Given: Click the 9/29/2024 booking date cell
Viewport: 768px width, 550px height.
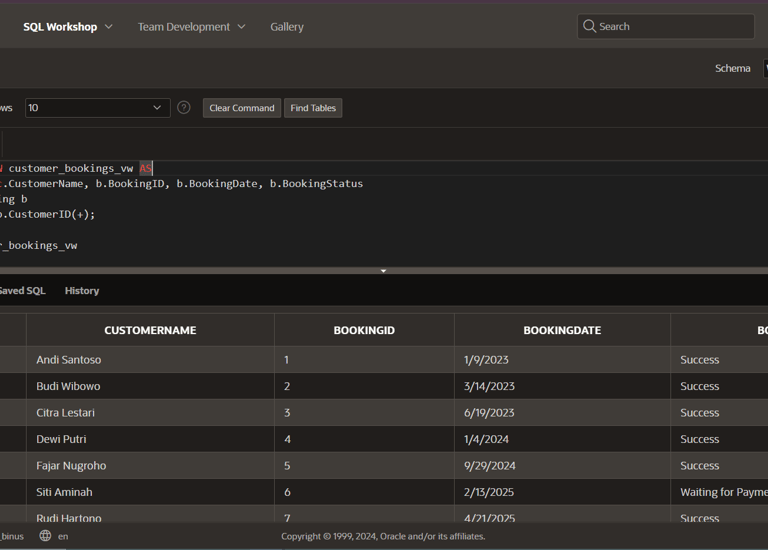Looking at the screenshot, I should tap(562, 466).
